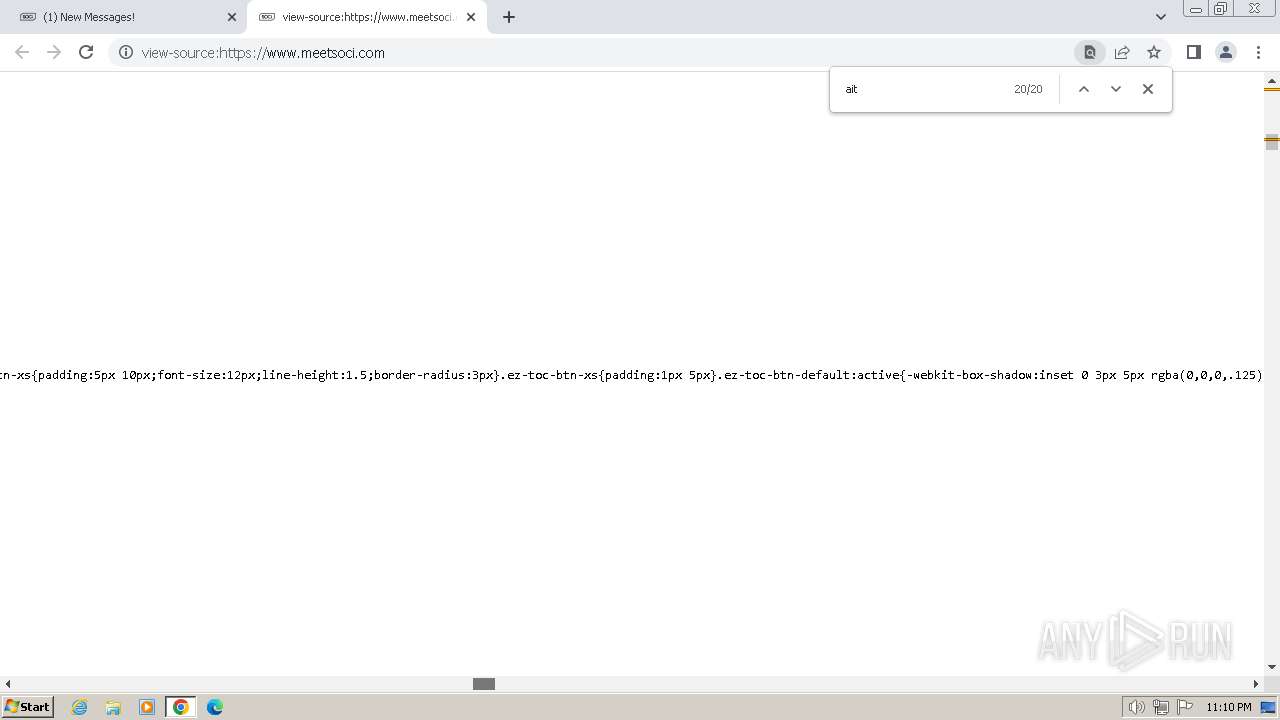Open File Explorer from taskbar

[x=113, y=707]
